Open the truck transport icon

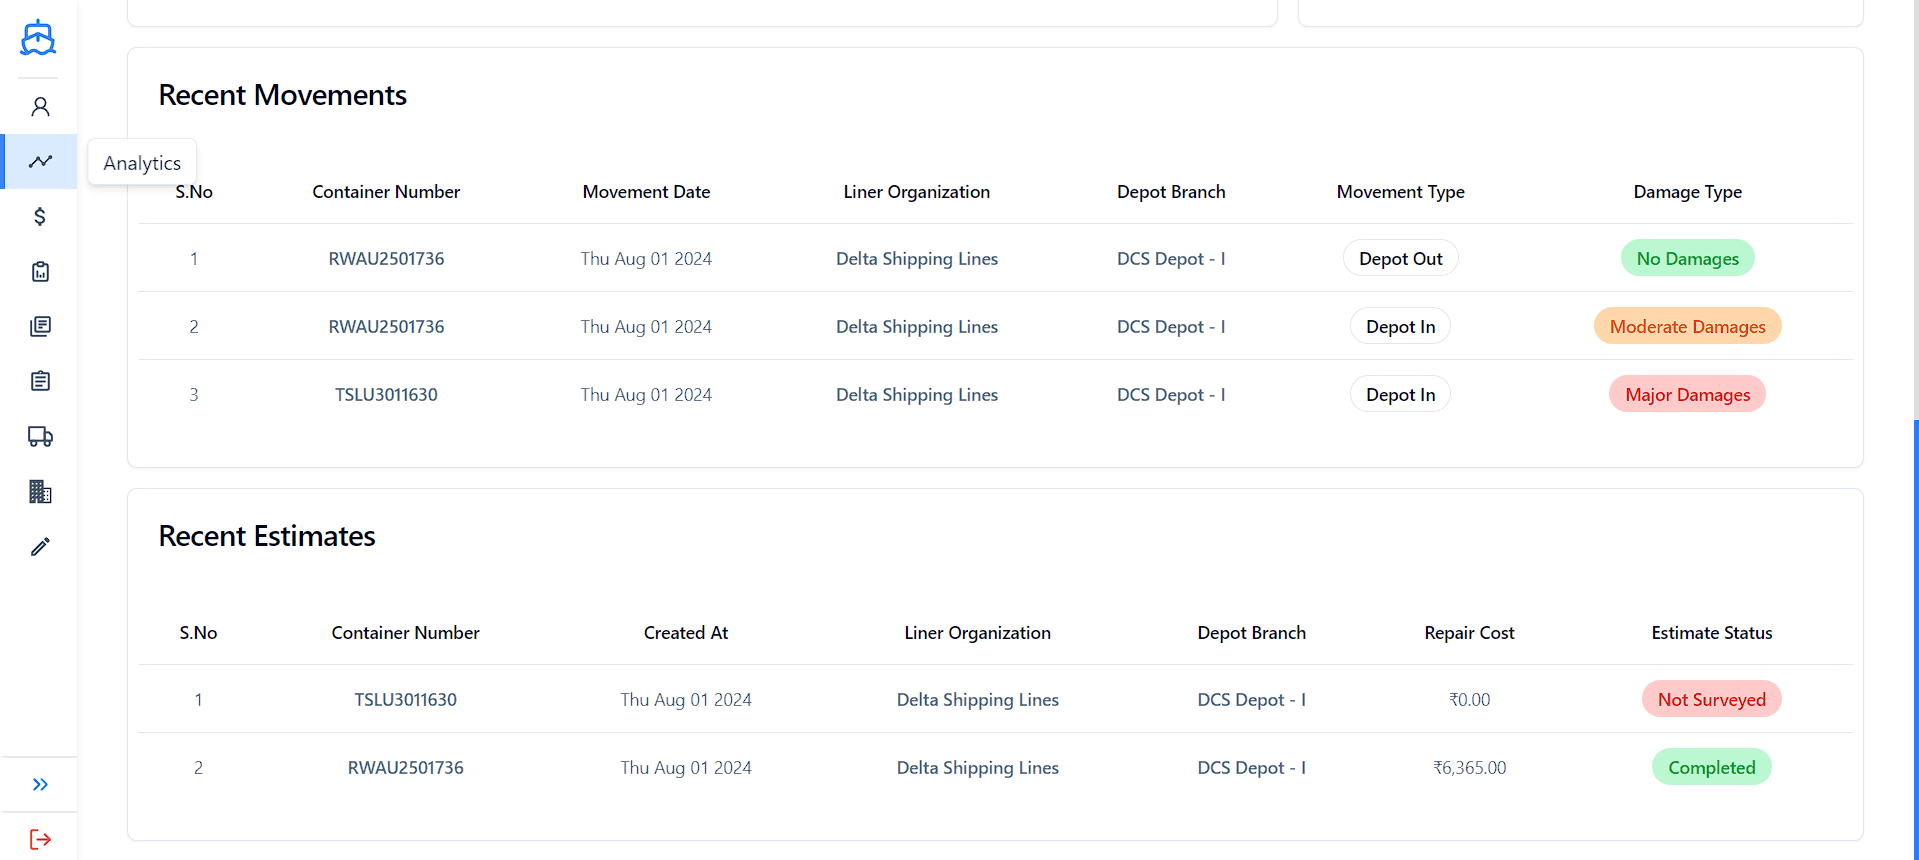40,436
